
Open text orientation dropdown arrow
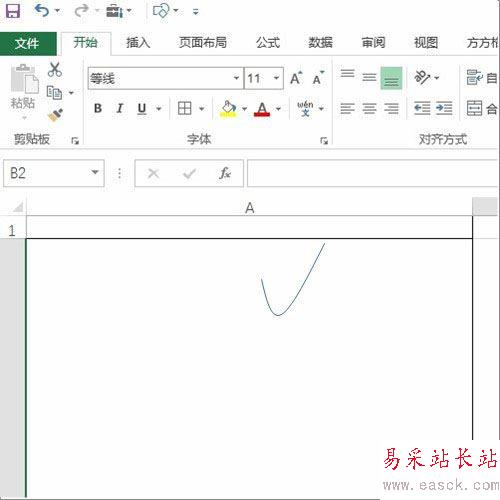pos(437,78)
